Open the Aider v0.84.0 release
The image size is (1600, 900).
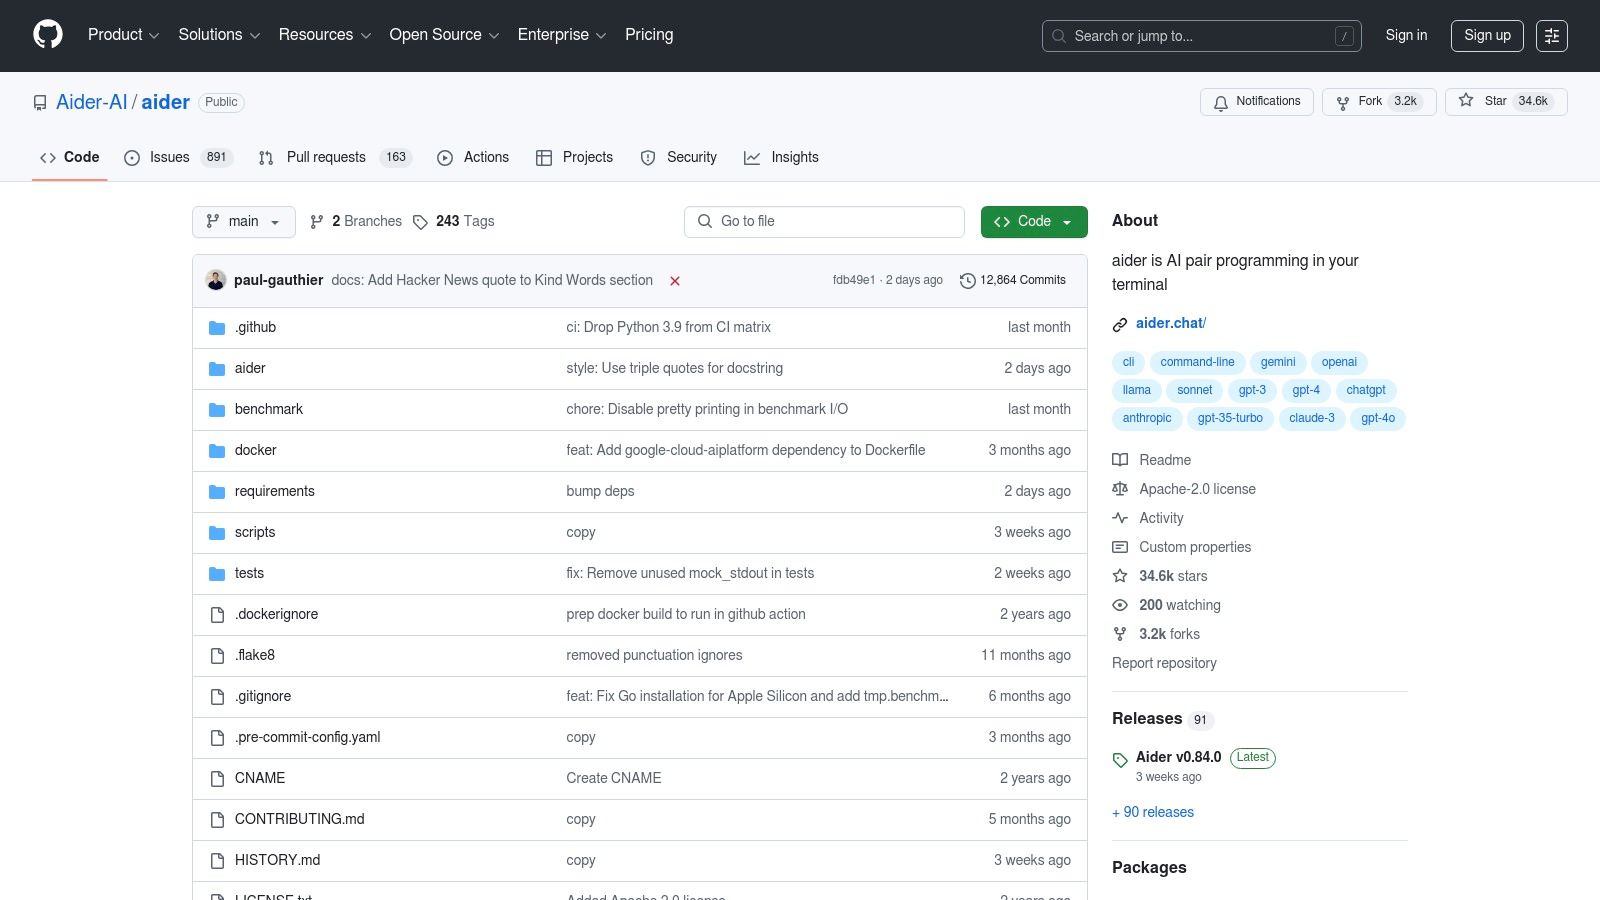point(1179,757)
